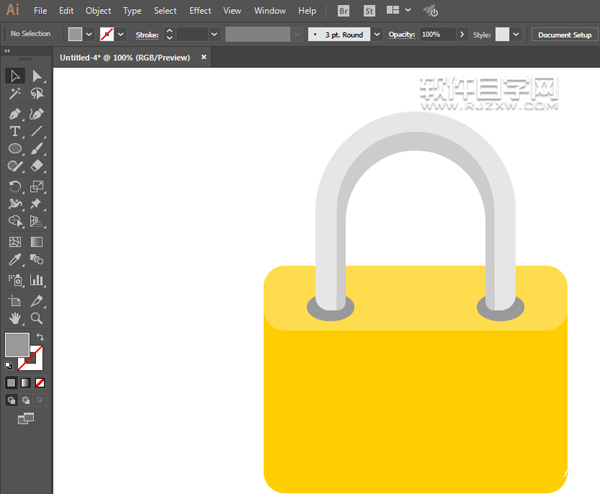This screenshot has width=600, height=494.
Task: Select the Column Graph tool
Action: pyautogui.click(x=37, y=280)
